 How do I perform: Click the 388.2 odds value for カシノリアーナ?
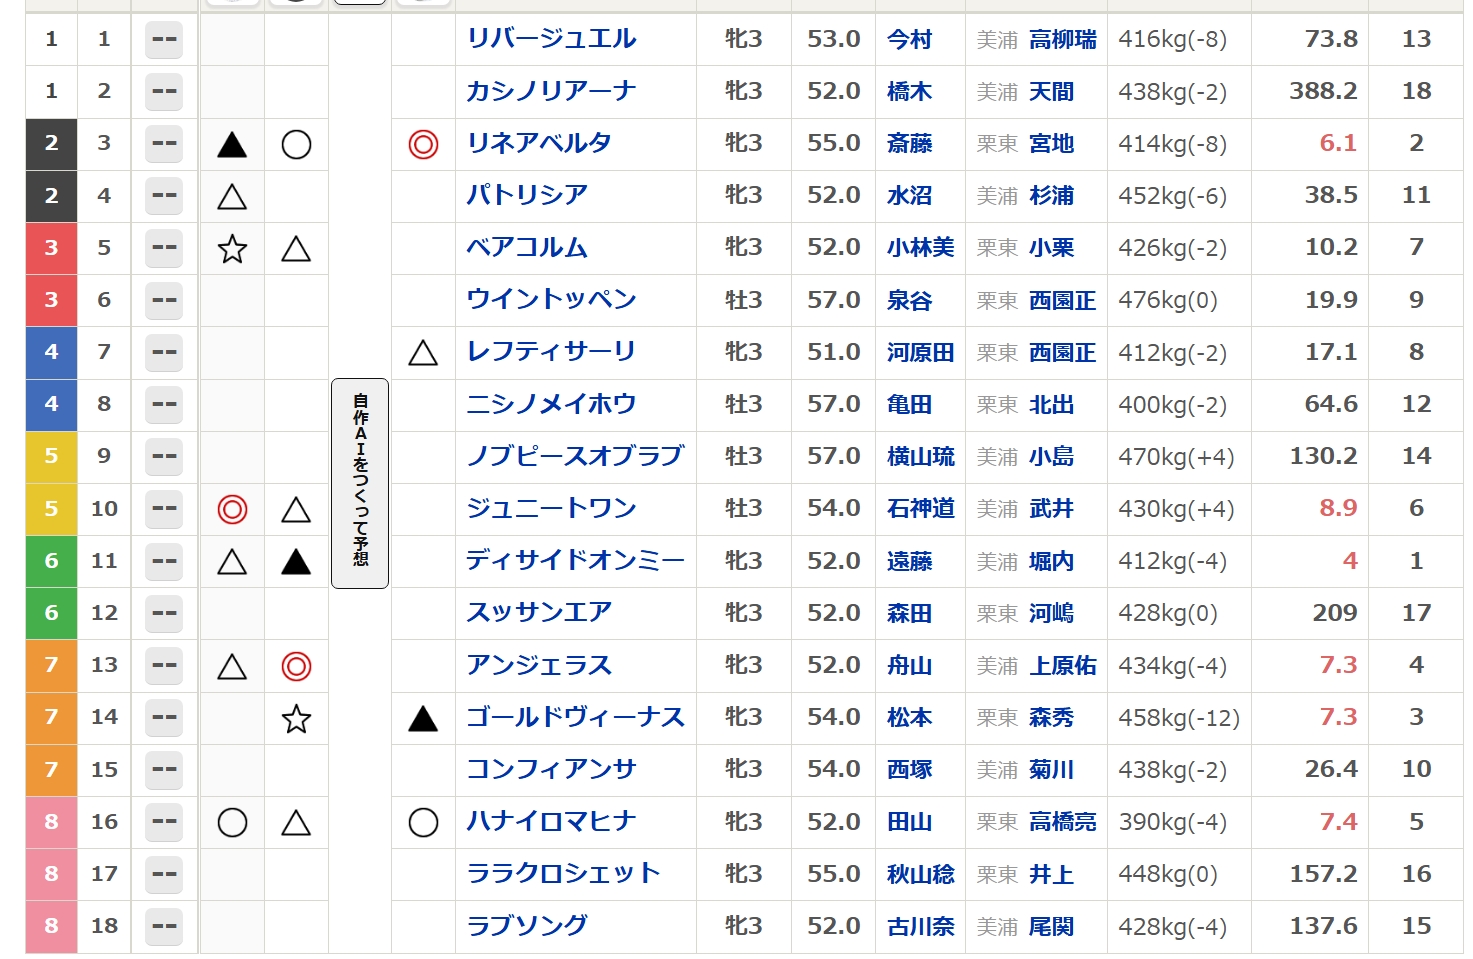tap(1322, 92)
